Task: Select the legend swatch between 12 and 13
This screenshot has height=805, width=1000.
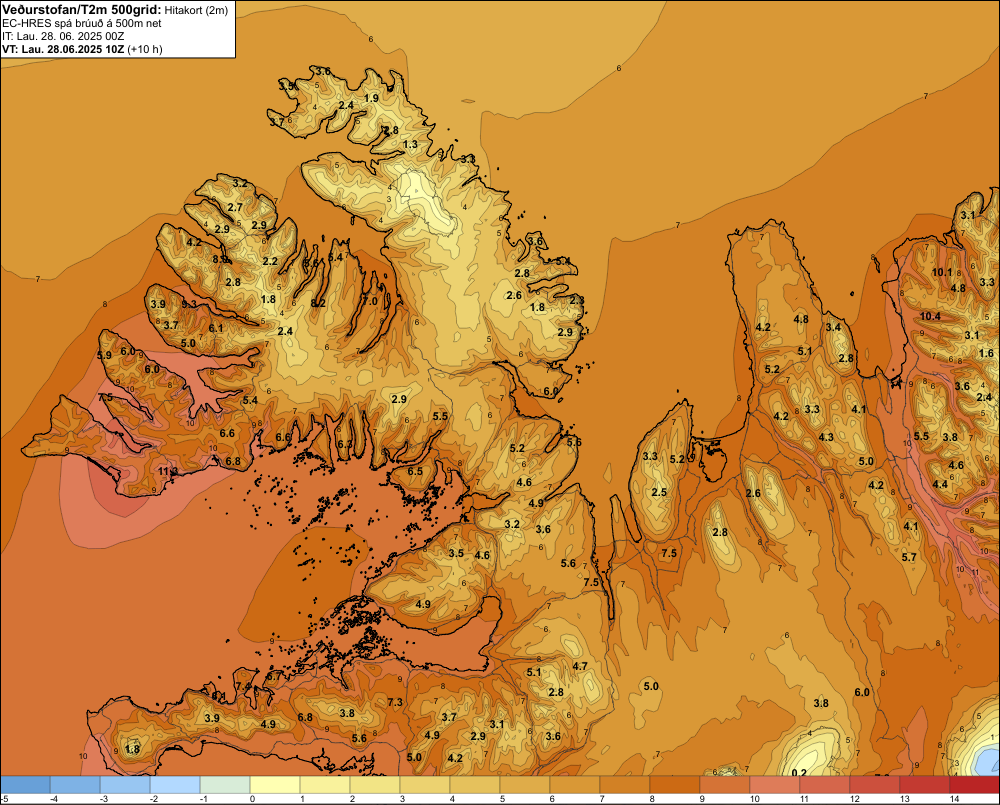Action: [874, 785]
